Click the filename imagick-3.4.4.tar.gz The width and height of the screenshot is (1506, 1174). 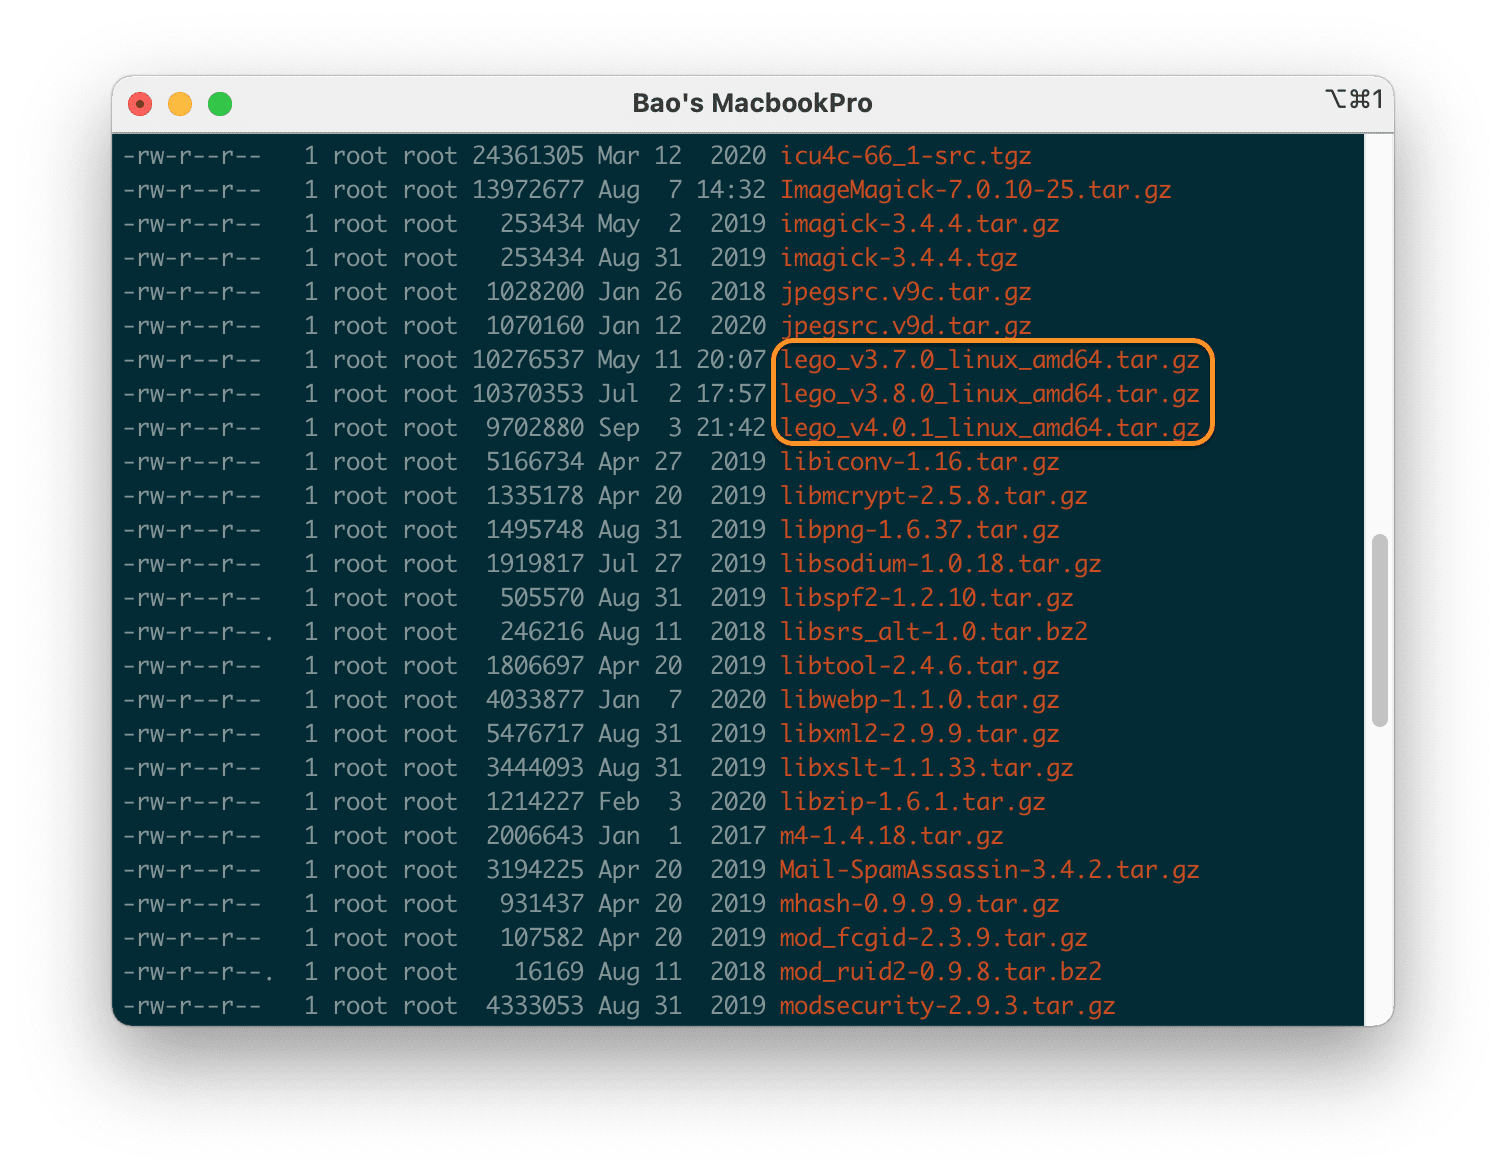click(919, 225)
